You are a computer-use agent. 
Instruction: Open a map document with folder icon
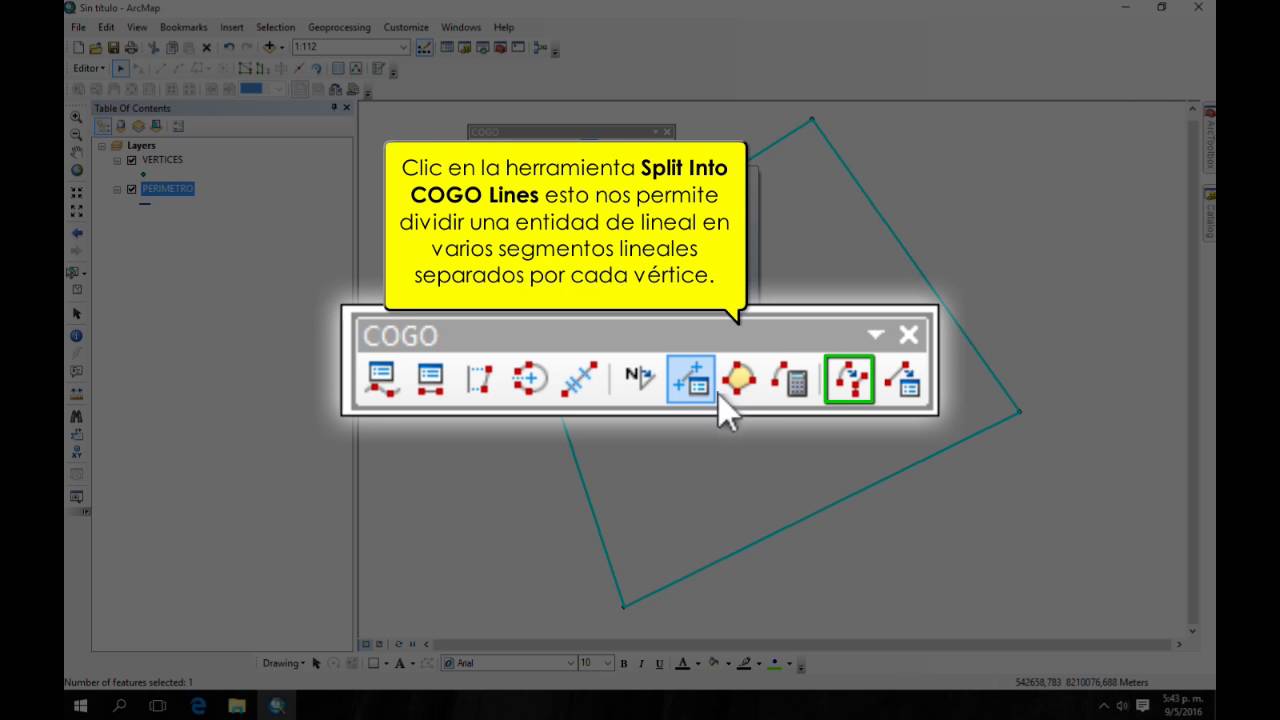pyautogui.click(x=95, y=47)
